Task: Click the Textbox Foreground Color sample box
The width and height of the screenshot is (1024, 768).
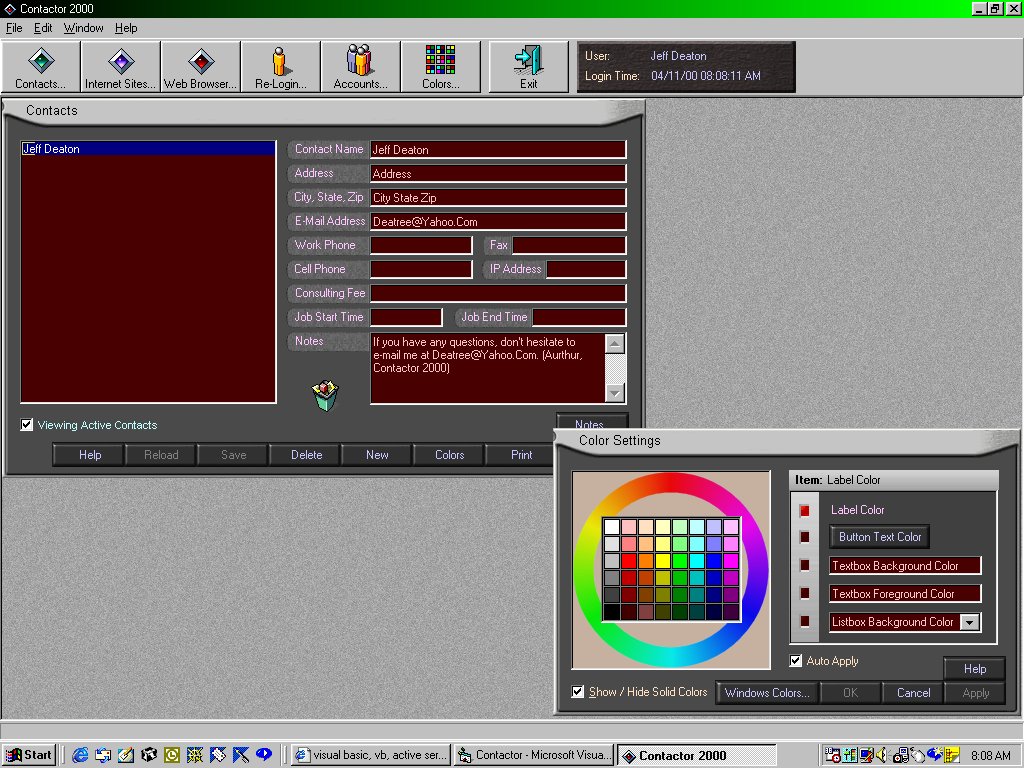Action: pyautogui.click(x=905, y=594)
